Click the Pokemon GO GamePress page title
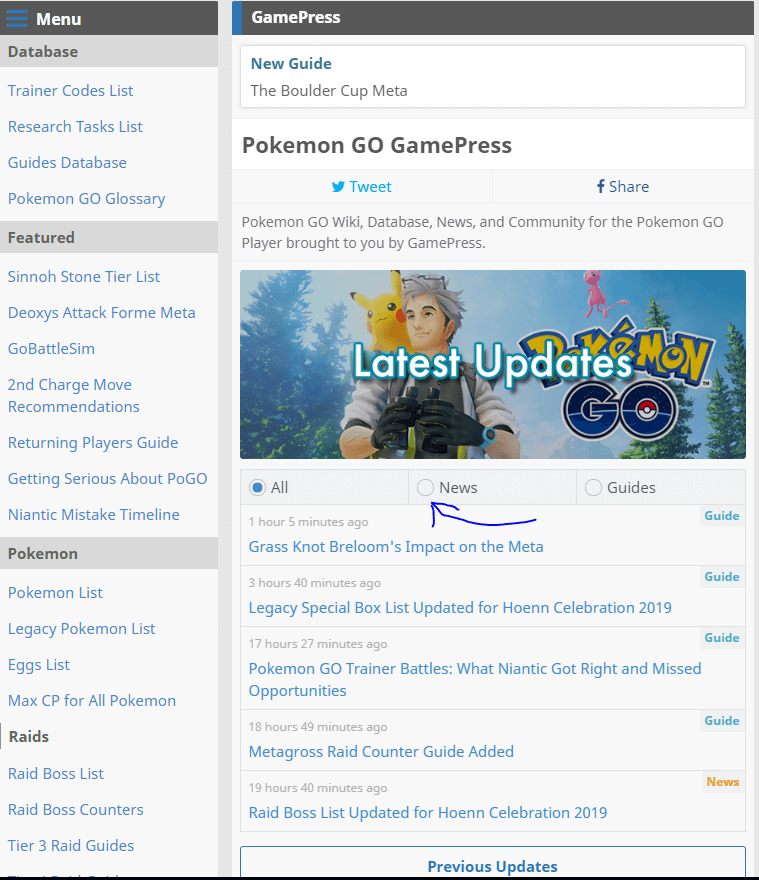 coord(377,145)
